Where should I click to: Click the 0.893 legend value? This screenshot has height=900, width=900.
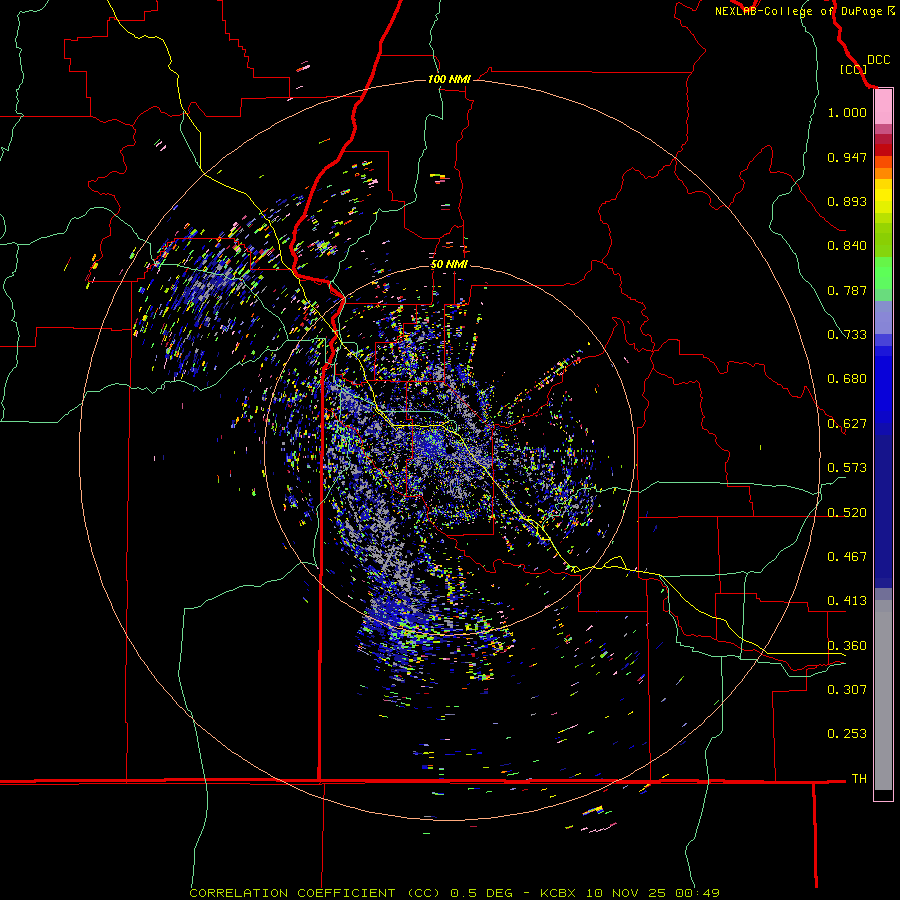847,201
